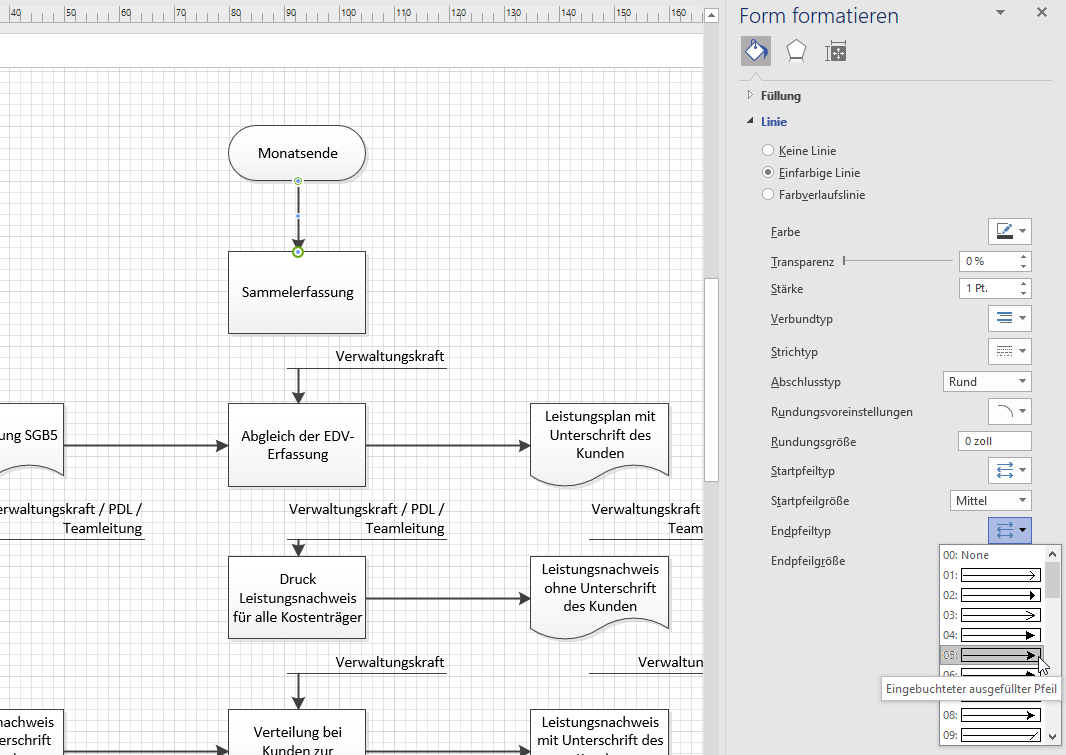
Task: Open the Verbundtyp compound line picker
Action: click(x=1009, y=319)
